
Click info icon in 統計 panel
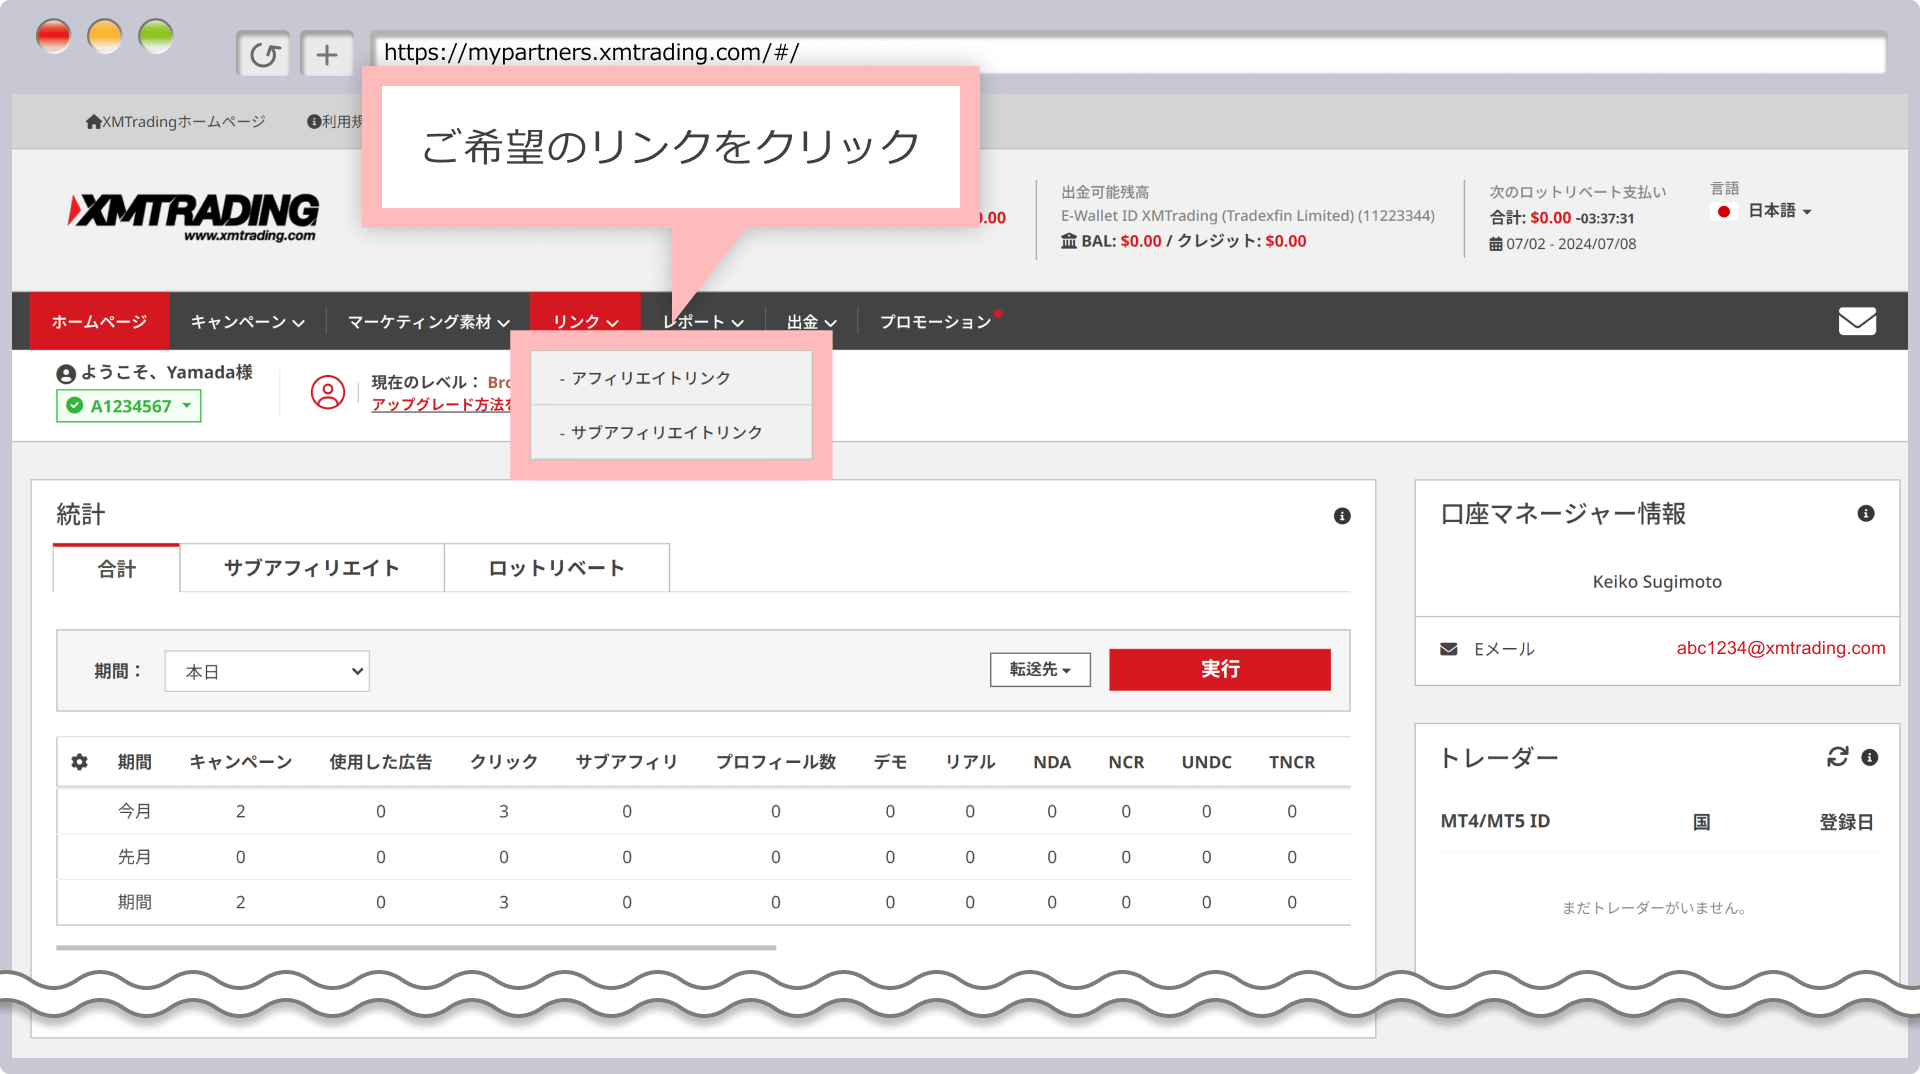tap(1342, 516)
